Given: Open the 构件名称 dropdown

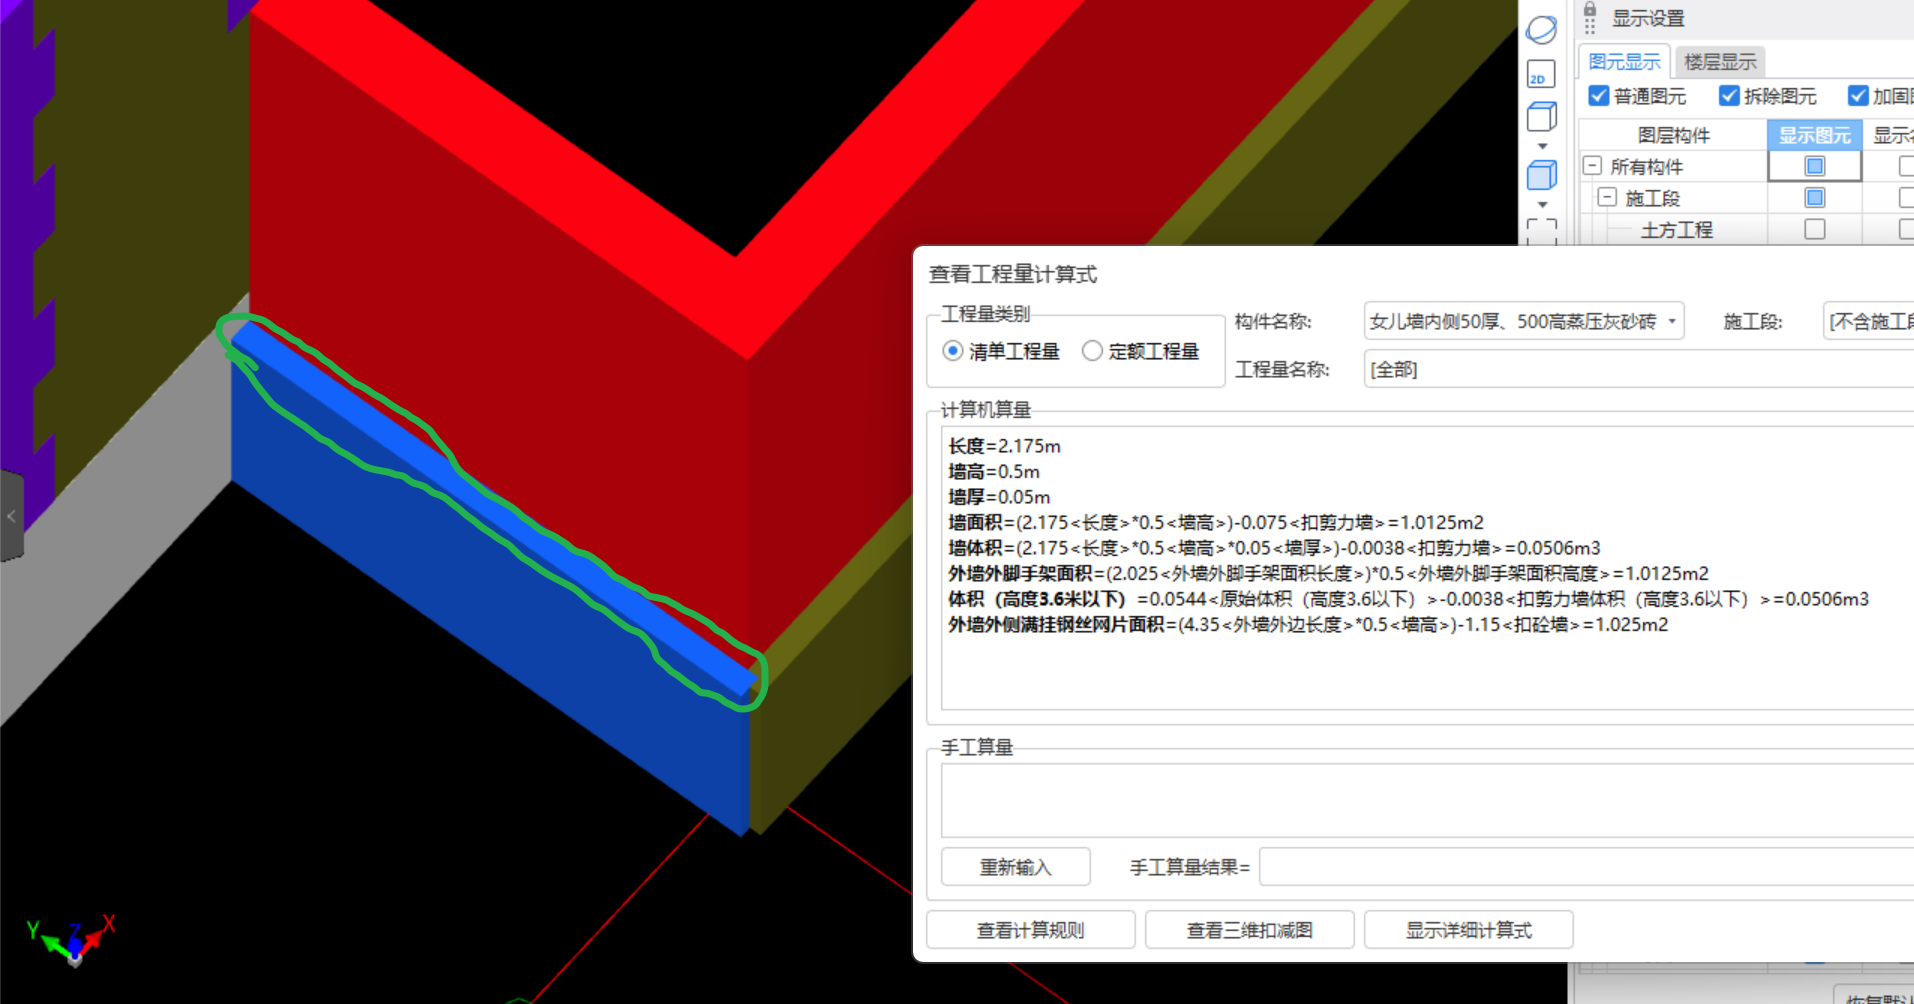Looking at the screenshot, I should [x=1672, y=321].
